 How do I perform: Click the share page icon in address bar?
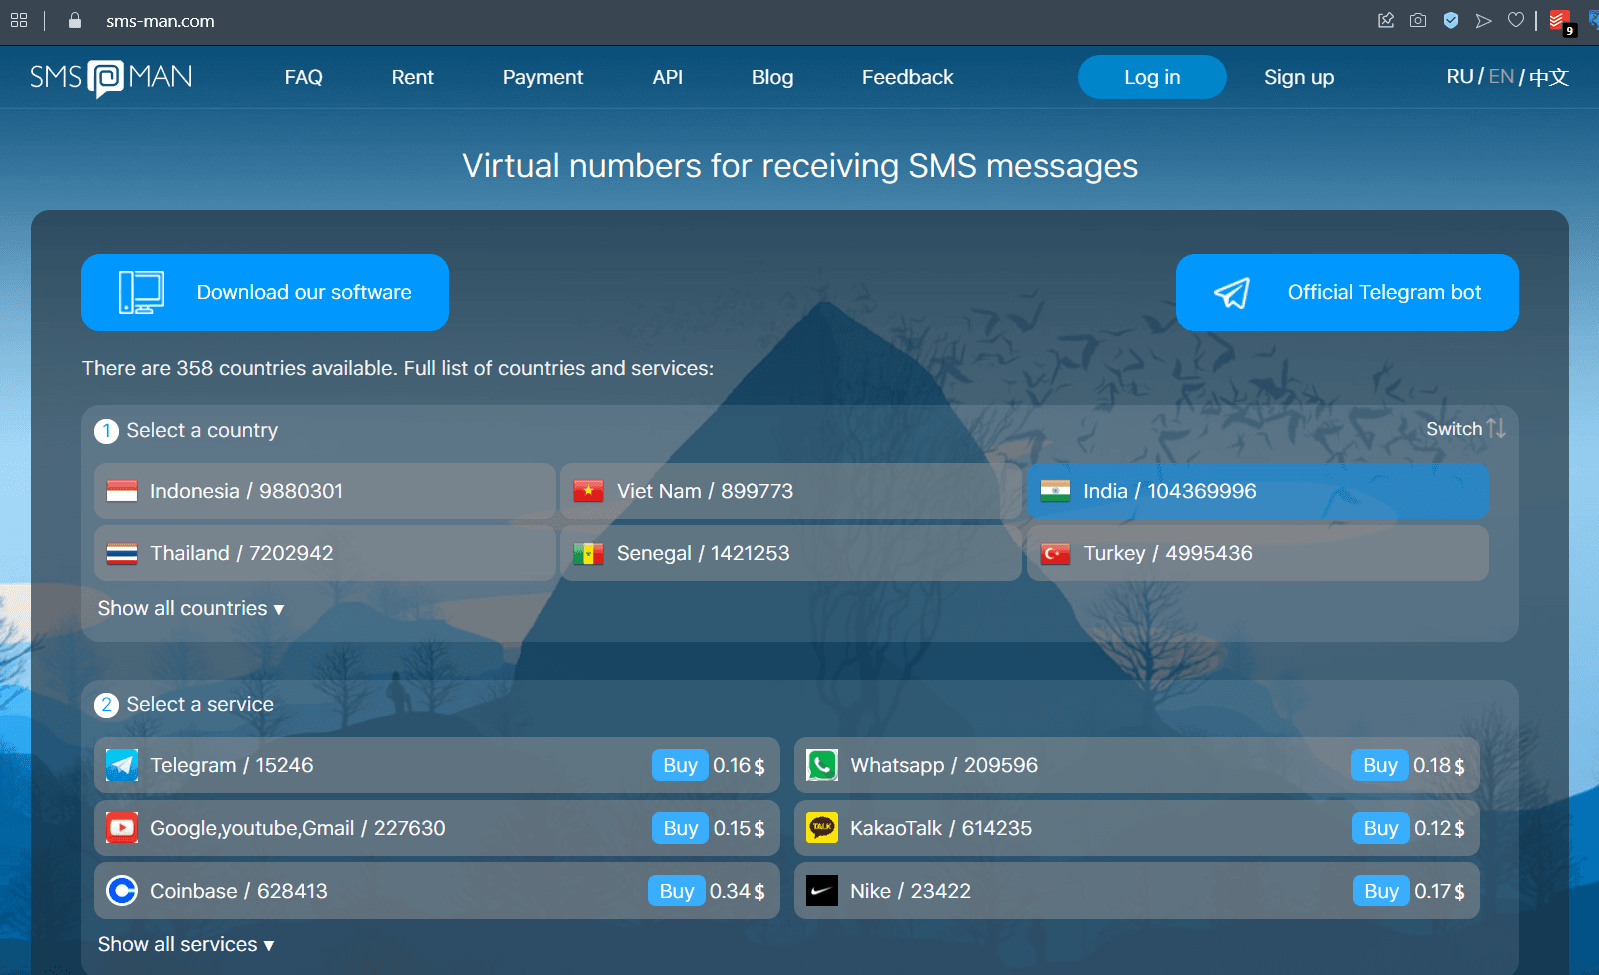1386,20
